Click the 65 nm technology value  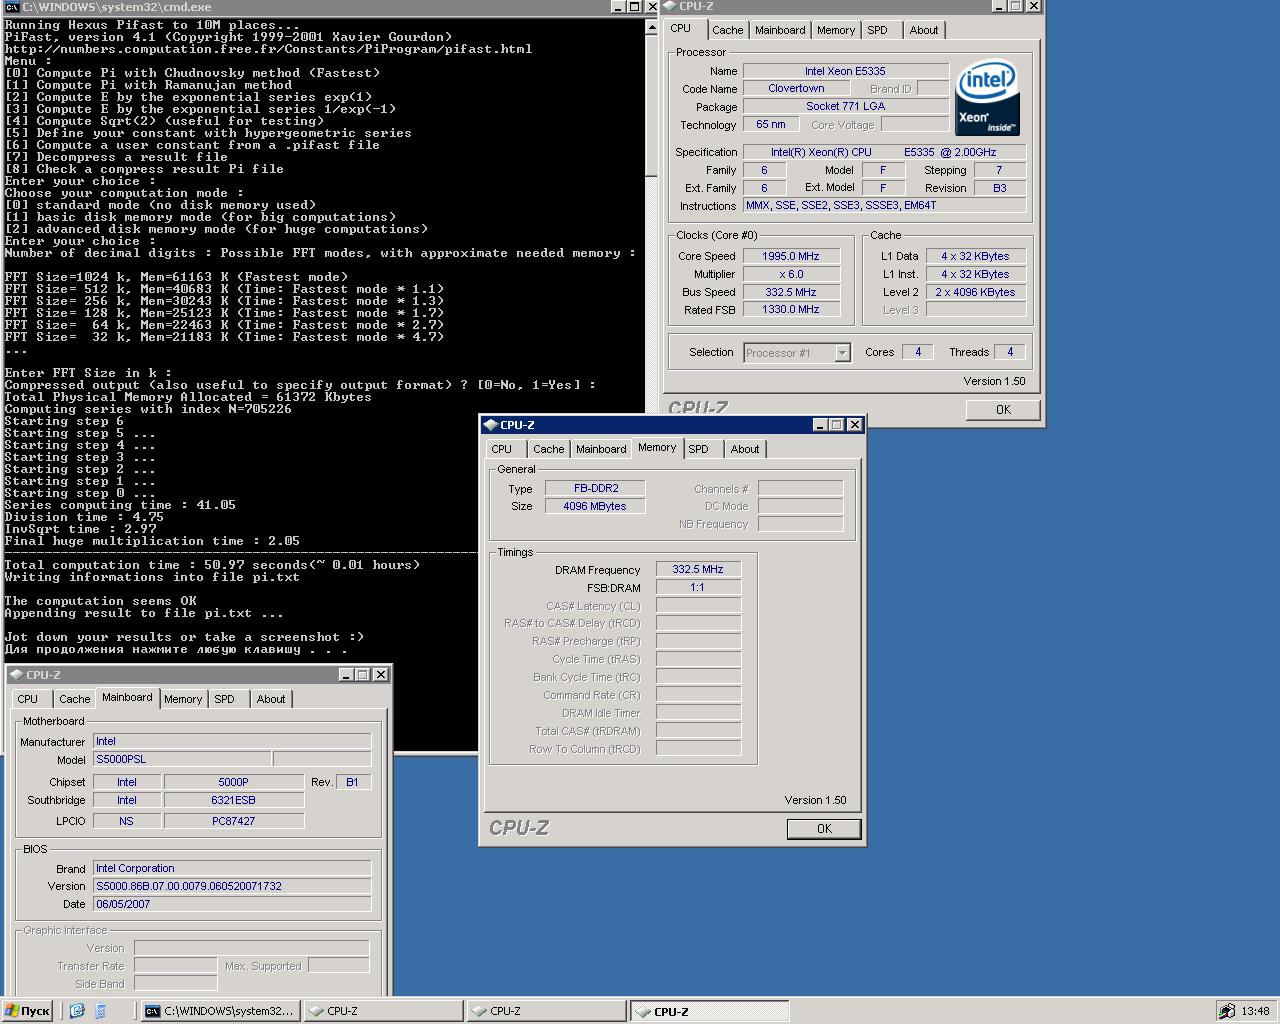coord(770,125)
